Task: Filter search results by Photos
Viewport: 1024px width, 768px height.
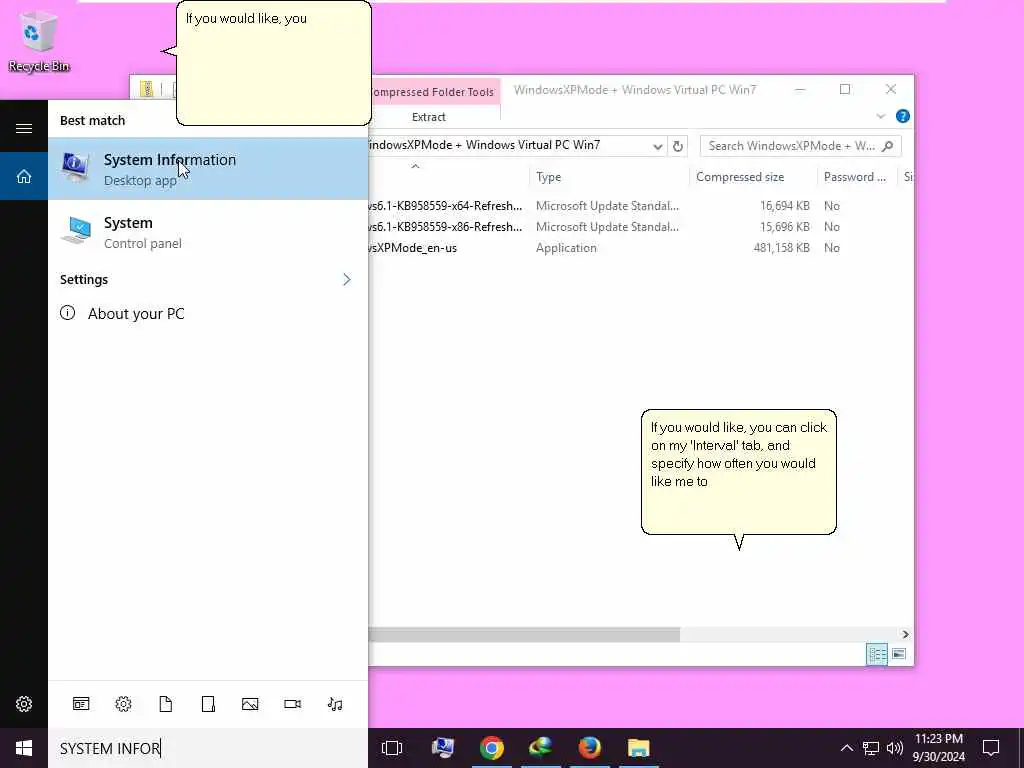Action: [250, 703]
